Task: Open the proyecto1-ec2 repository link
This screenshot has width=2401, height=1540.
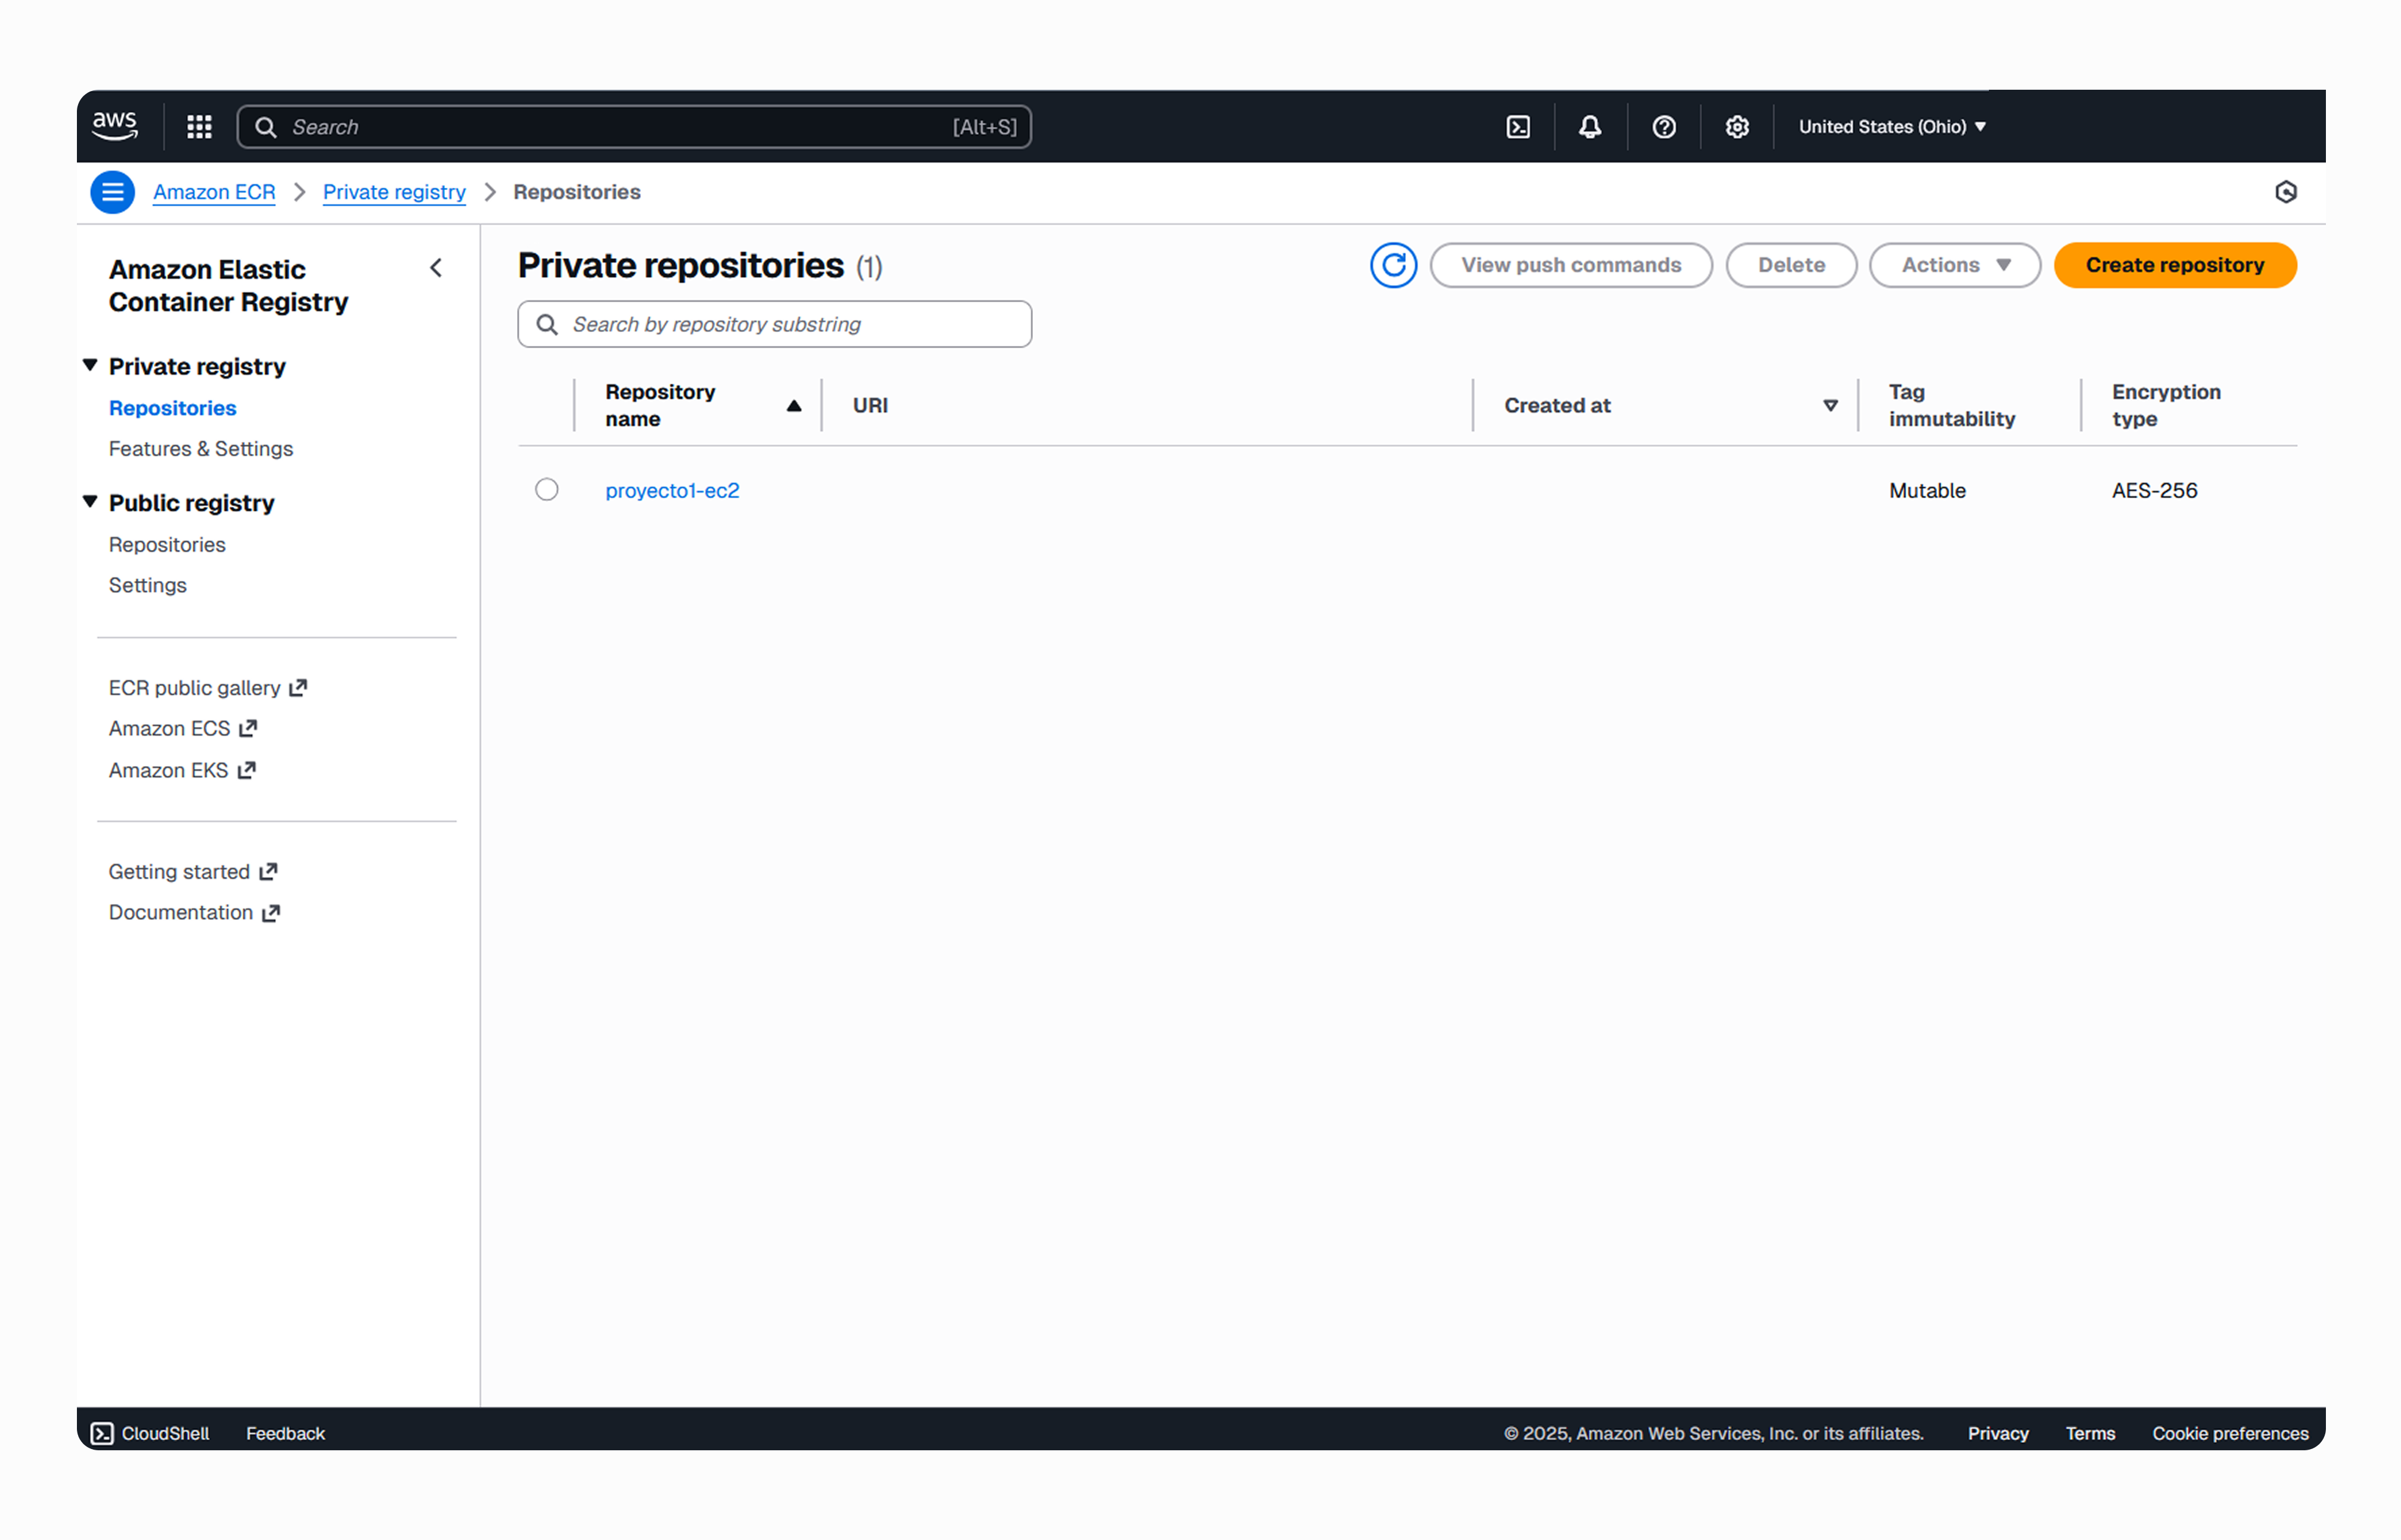Action: pyautogui.click(x=672, y=490)
